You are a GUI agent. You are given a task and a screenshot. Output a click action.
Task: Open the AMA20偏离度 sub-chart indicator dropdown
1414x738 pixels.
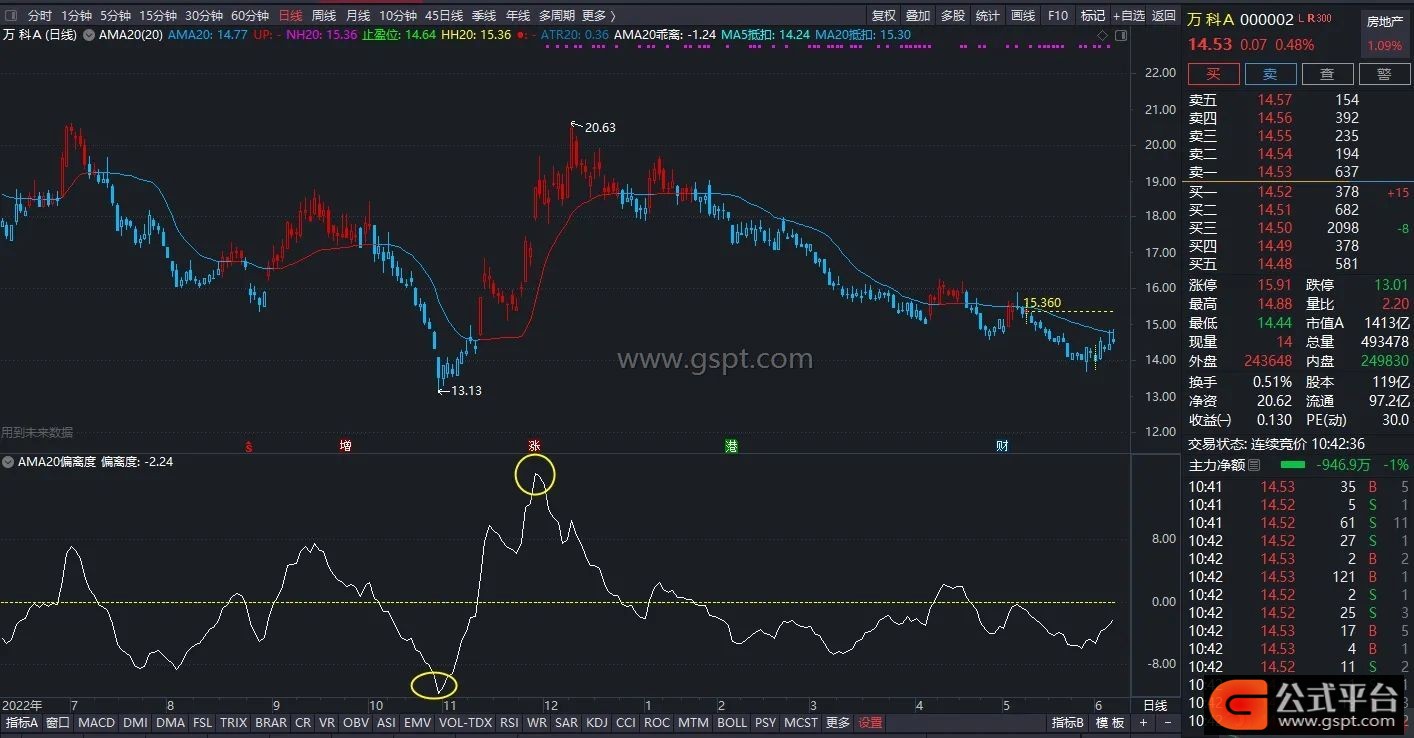9,462
